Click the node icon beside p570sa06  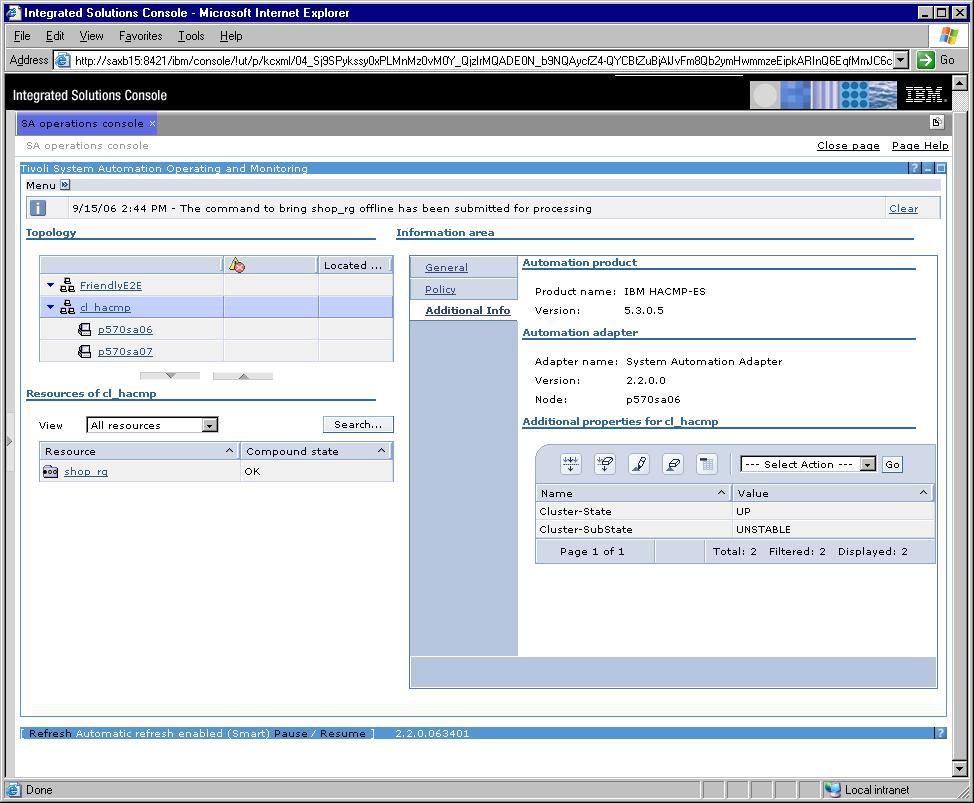[84, 329]
